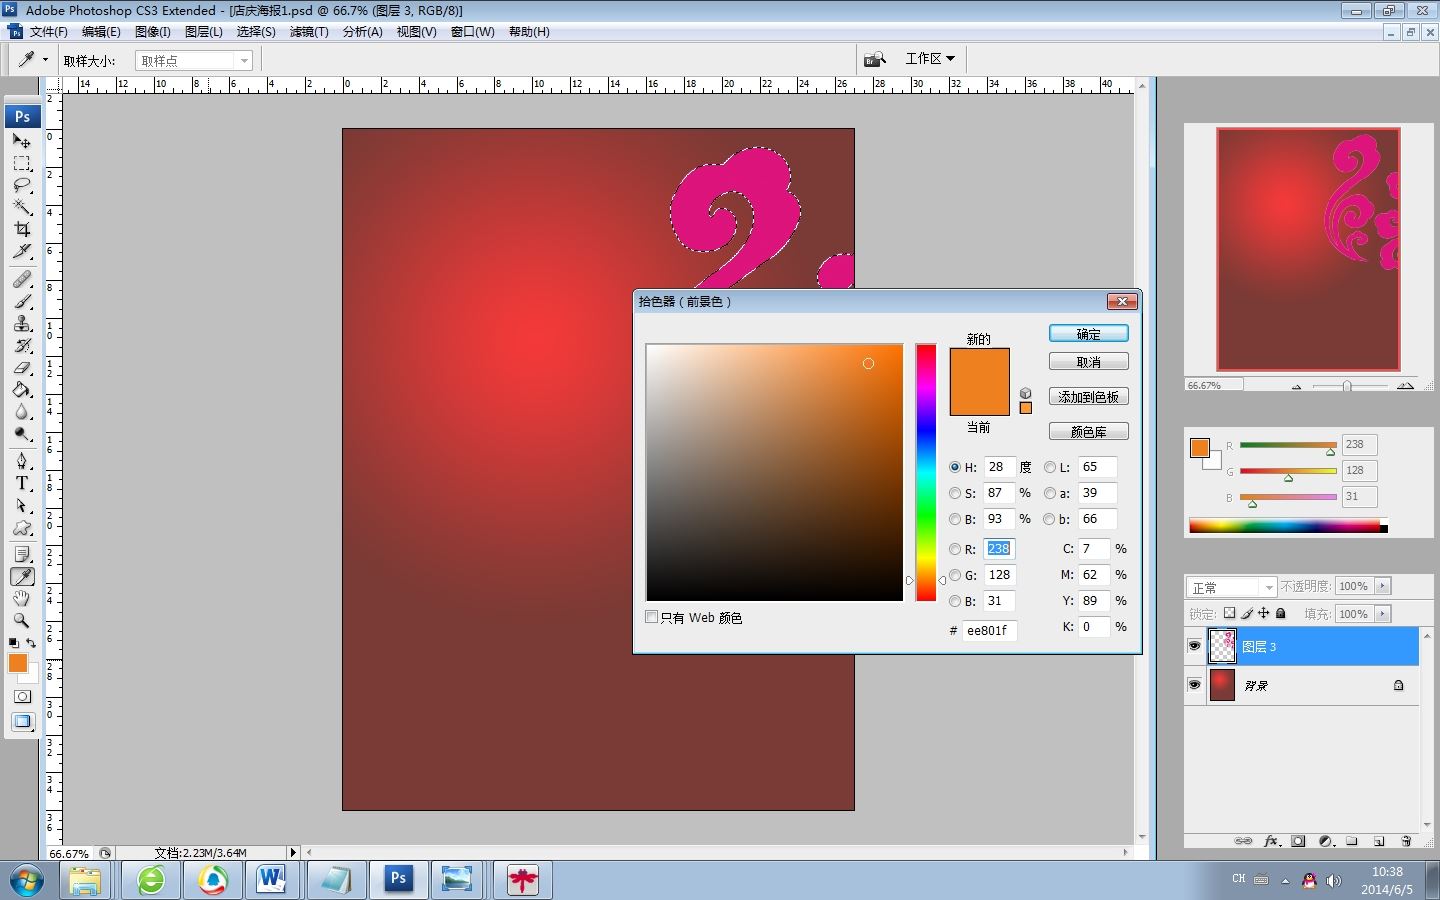Select the Pen tool
Image resolution: width=1440 pixels, height=900 pixels.
pyautogui.click(x=22, y=461)
